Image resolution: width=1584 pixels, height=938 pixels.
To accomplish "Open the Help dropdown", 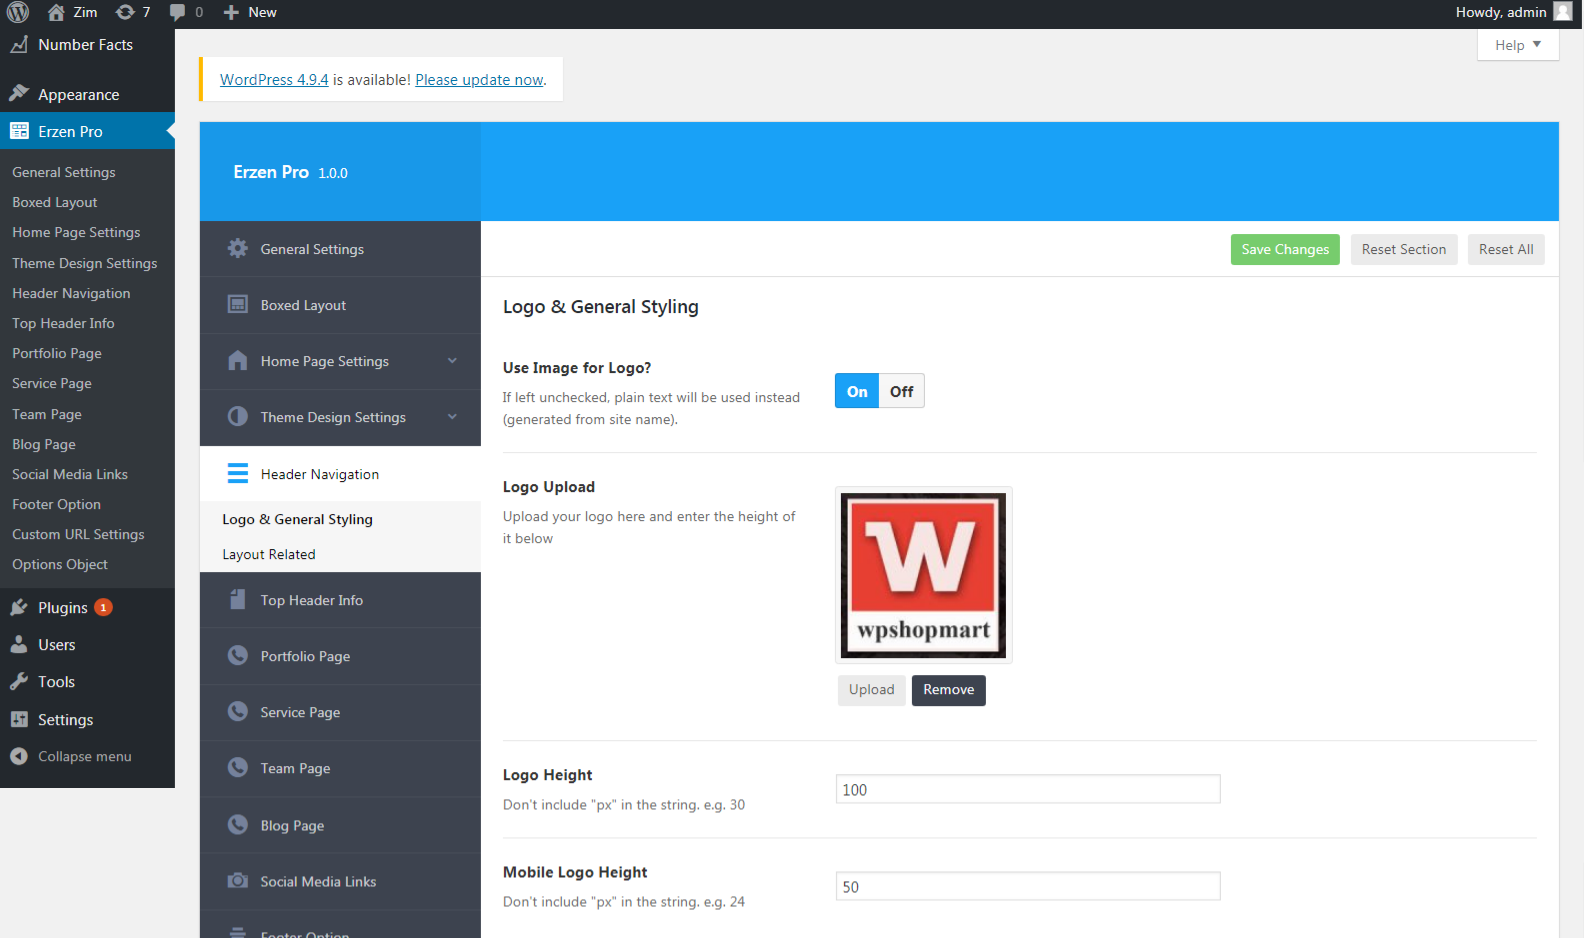I will (1518, 45).
